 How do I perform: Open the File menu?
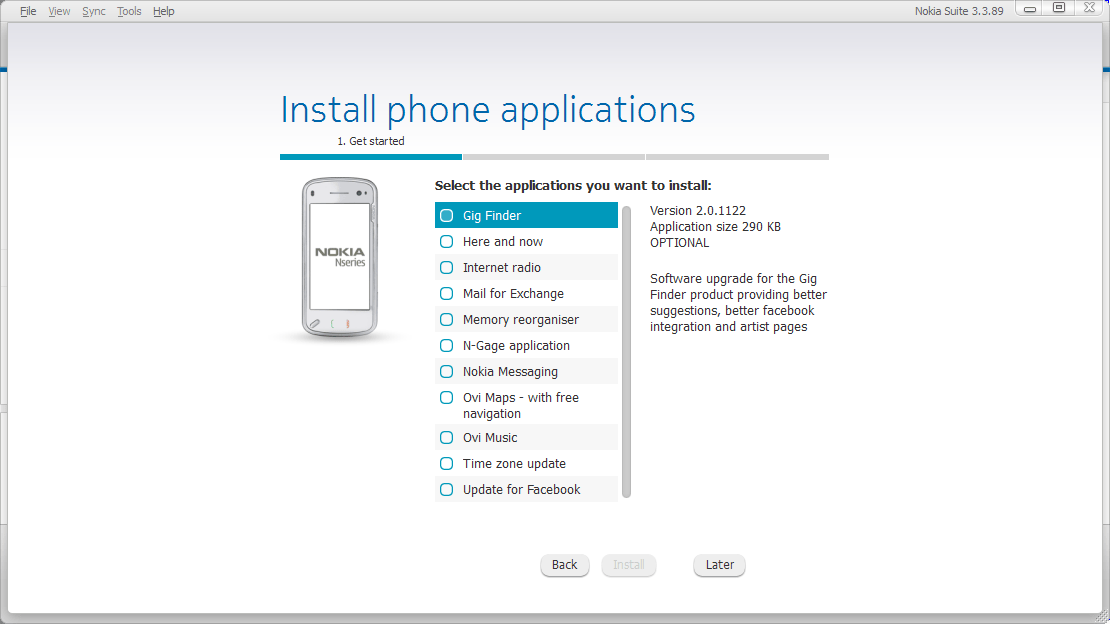click(x=28, y=11)
